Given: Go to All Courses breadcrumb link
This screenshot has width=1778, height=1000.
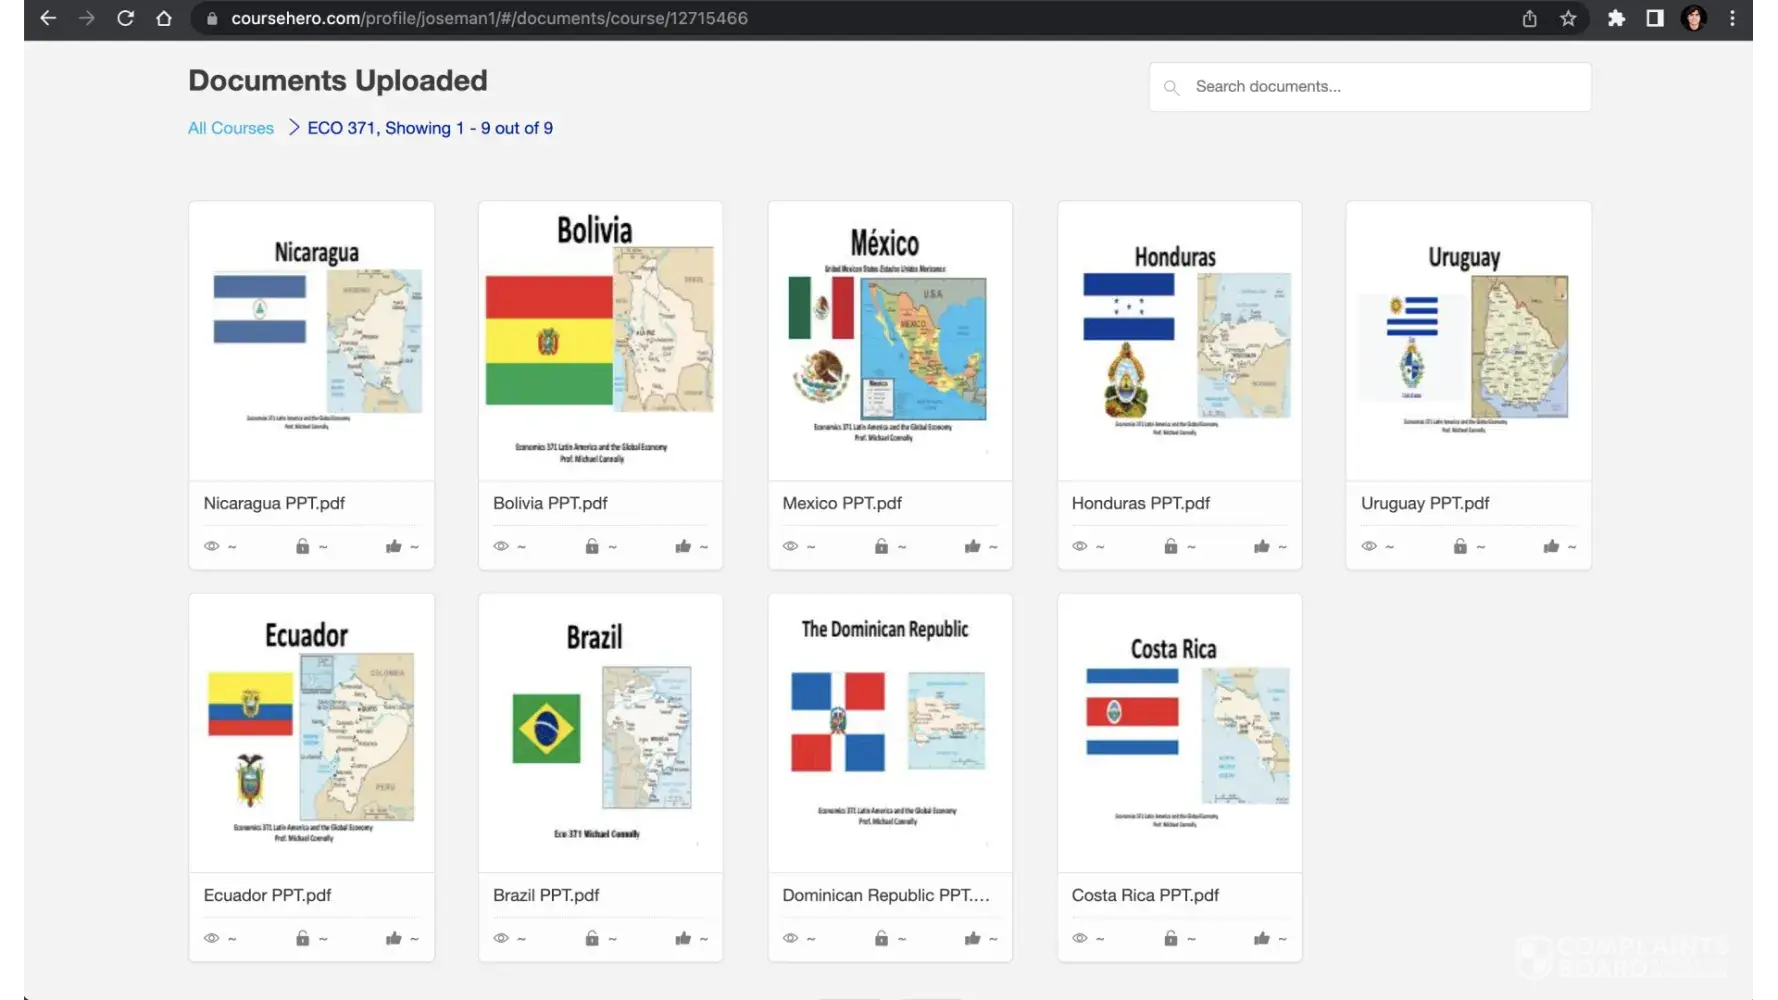Looking at the screenshot, I should coord(231,128).
